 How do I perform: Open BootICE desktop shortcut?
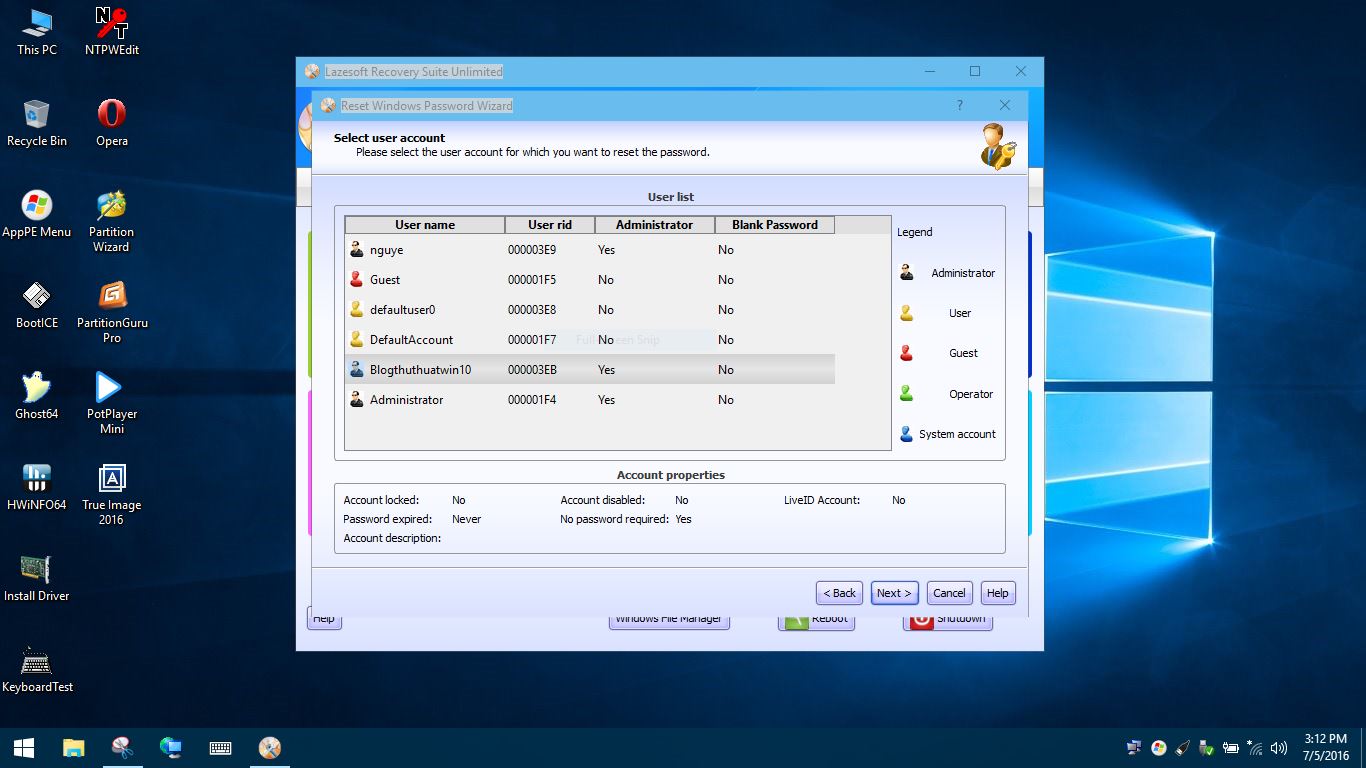point(37,305)
